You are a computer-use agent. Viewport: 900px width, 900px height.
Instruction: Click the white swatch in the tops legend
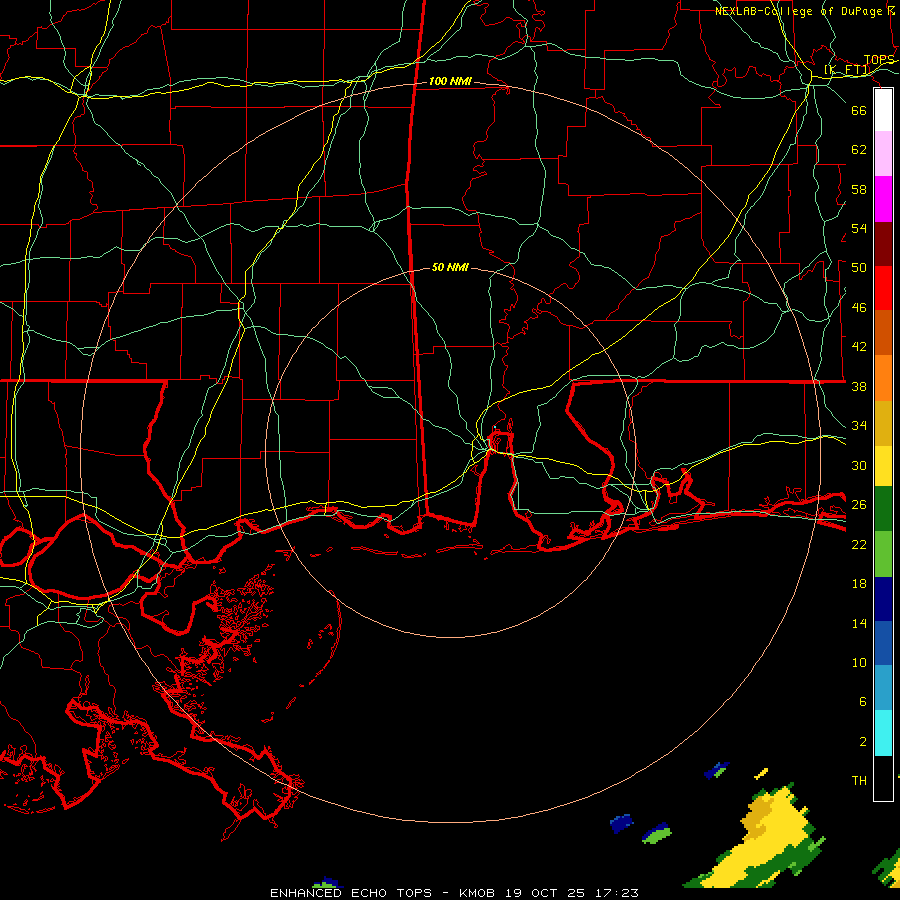tap(883, 110)
